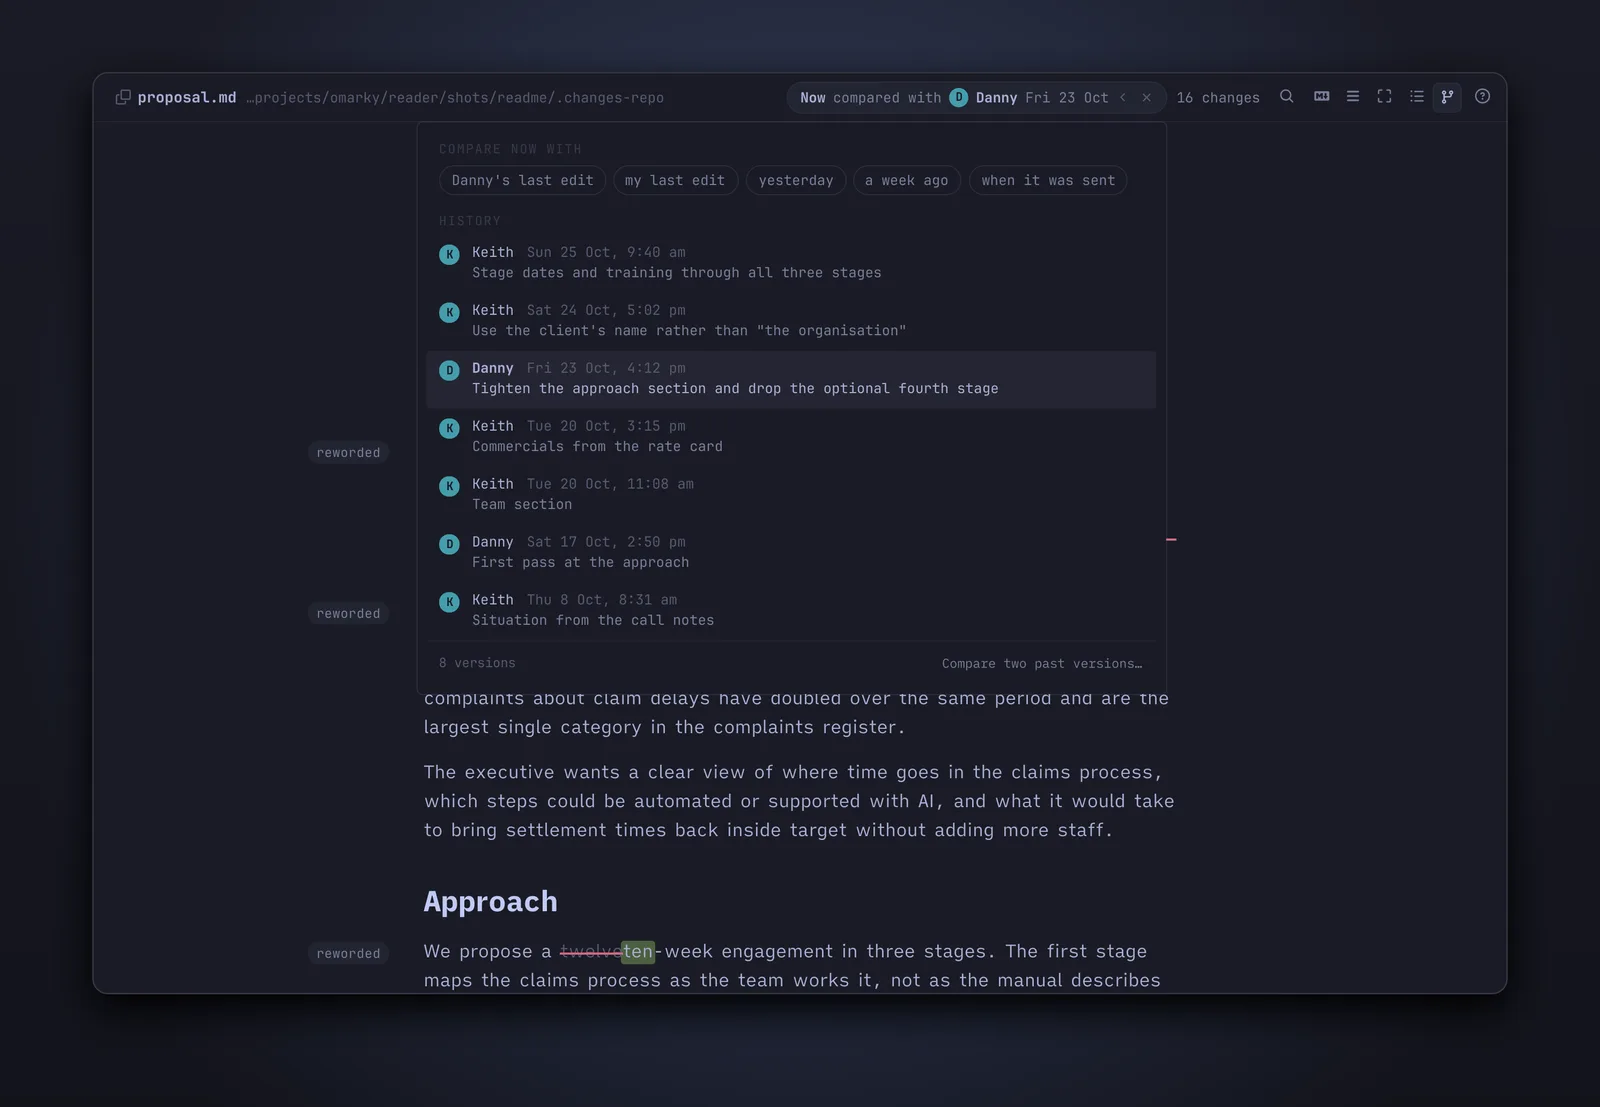
Task: Select Danny's Fri 23 Oct version
Action: coord(791,378)
